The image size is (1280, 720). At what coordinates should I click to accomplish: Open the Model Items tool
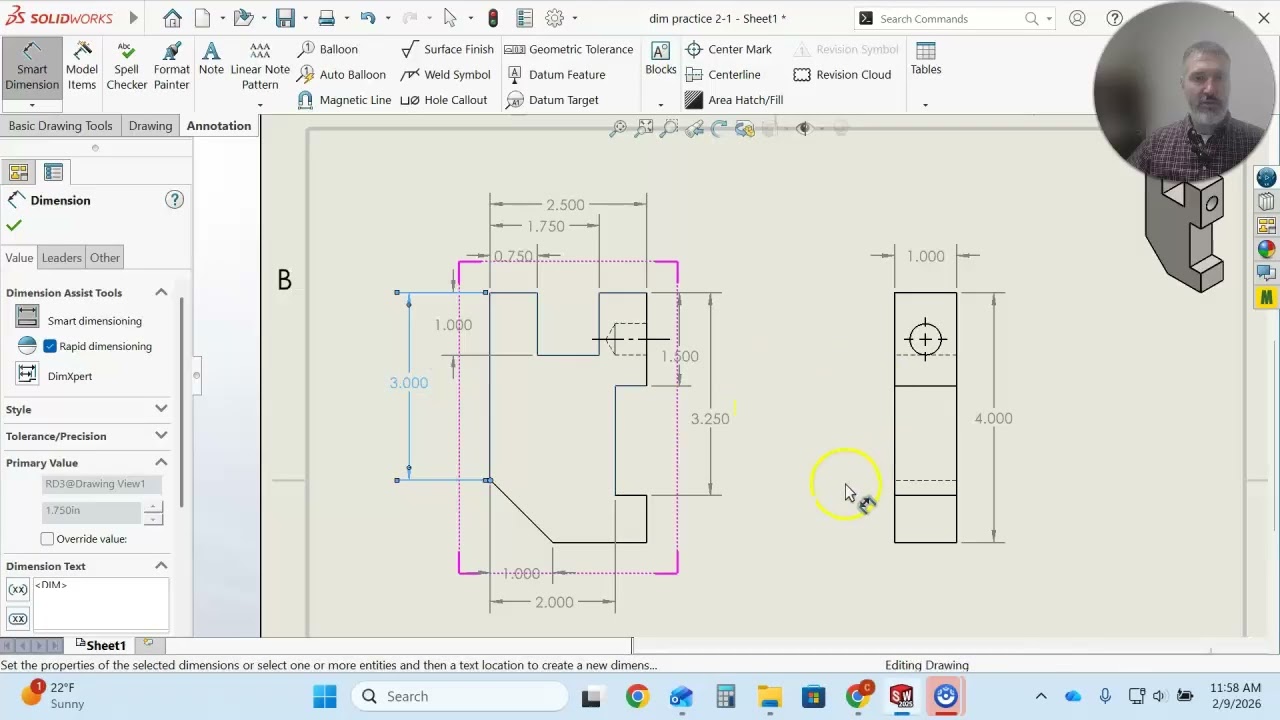[x=82, y=67]
